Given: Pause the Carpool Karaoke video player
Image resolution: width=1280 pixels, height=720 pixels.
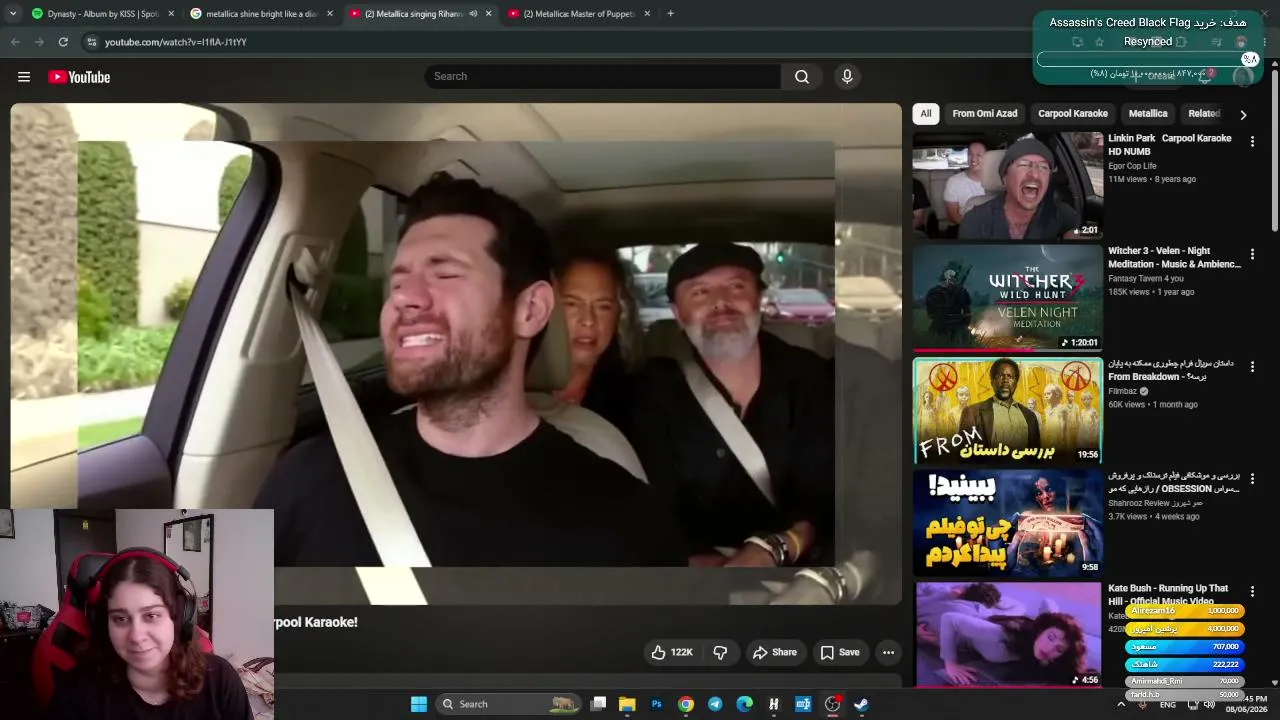Looking at the screenshot, I should coord(456,353).
